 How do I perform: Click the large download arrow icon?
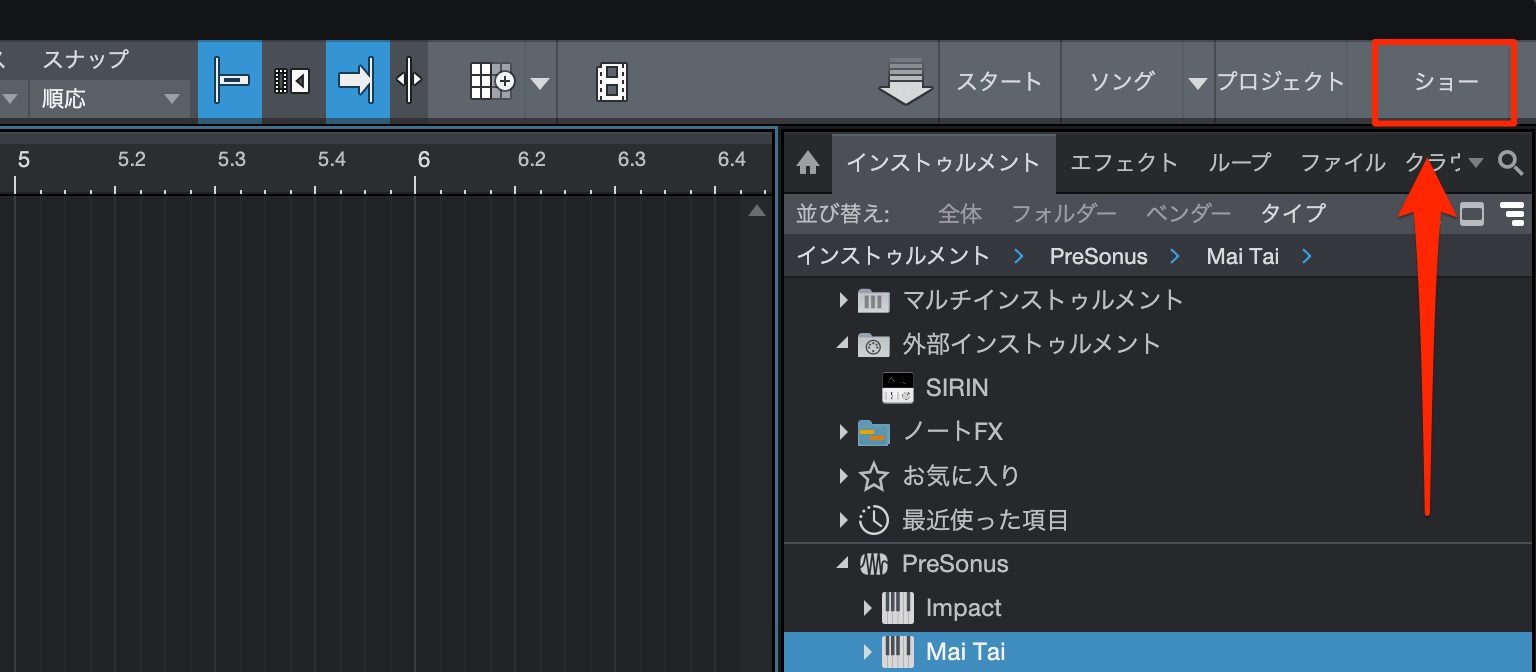coord(904,82)
